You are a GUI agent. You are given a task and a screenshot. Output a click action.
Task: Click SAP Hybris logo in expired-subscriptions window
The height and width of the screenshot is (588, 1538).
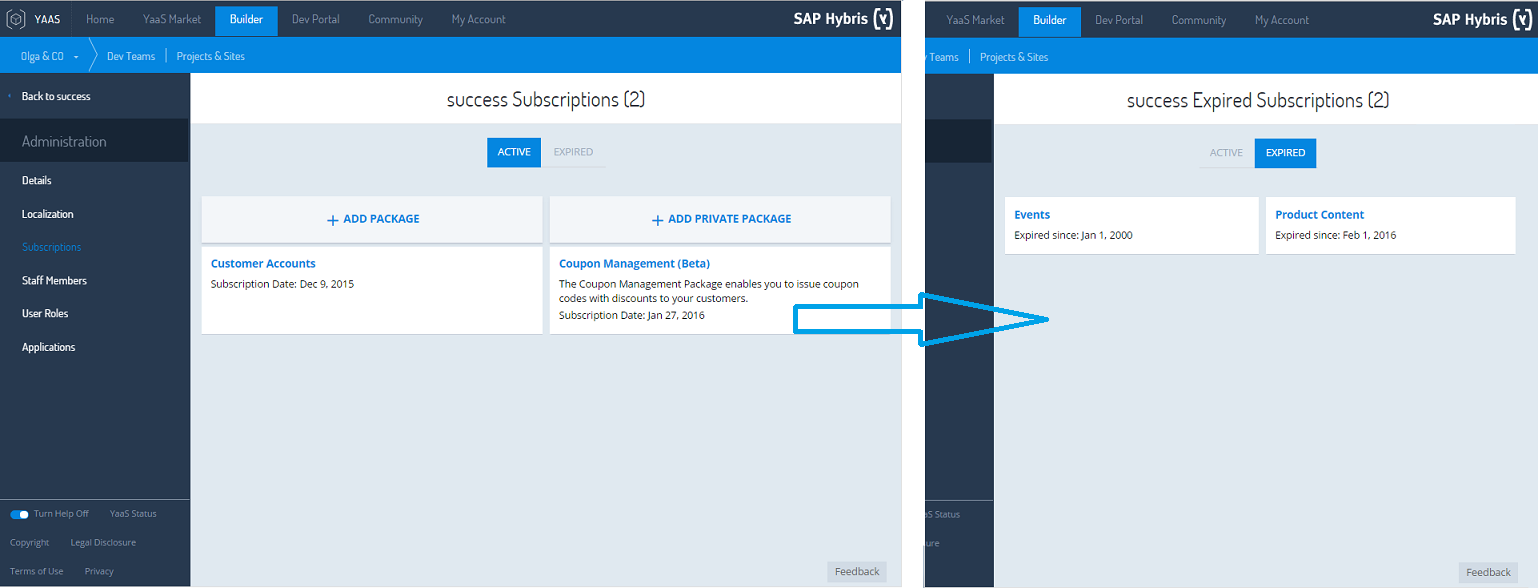pos(1483,20)
